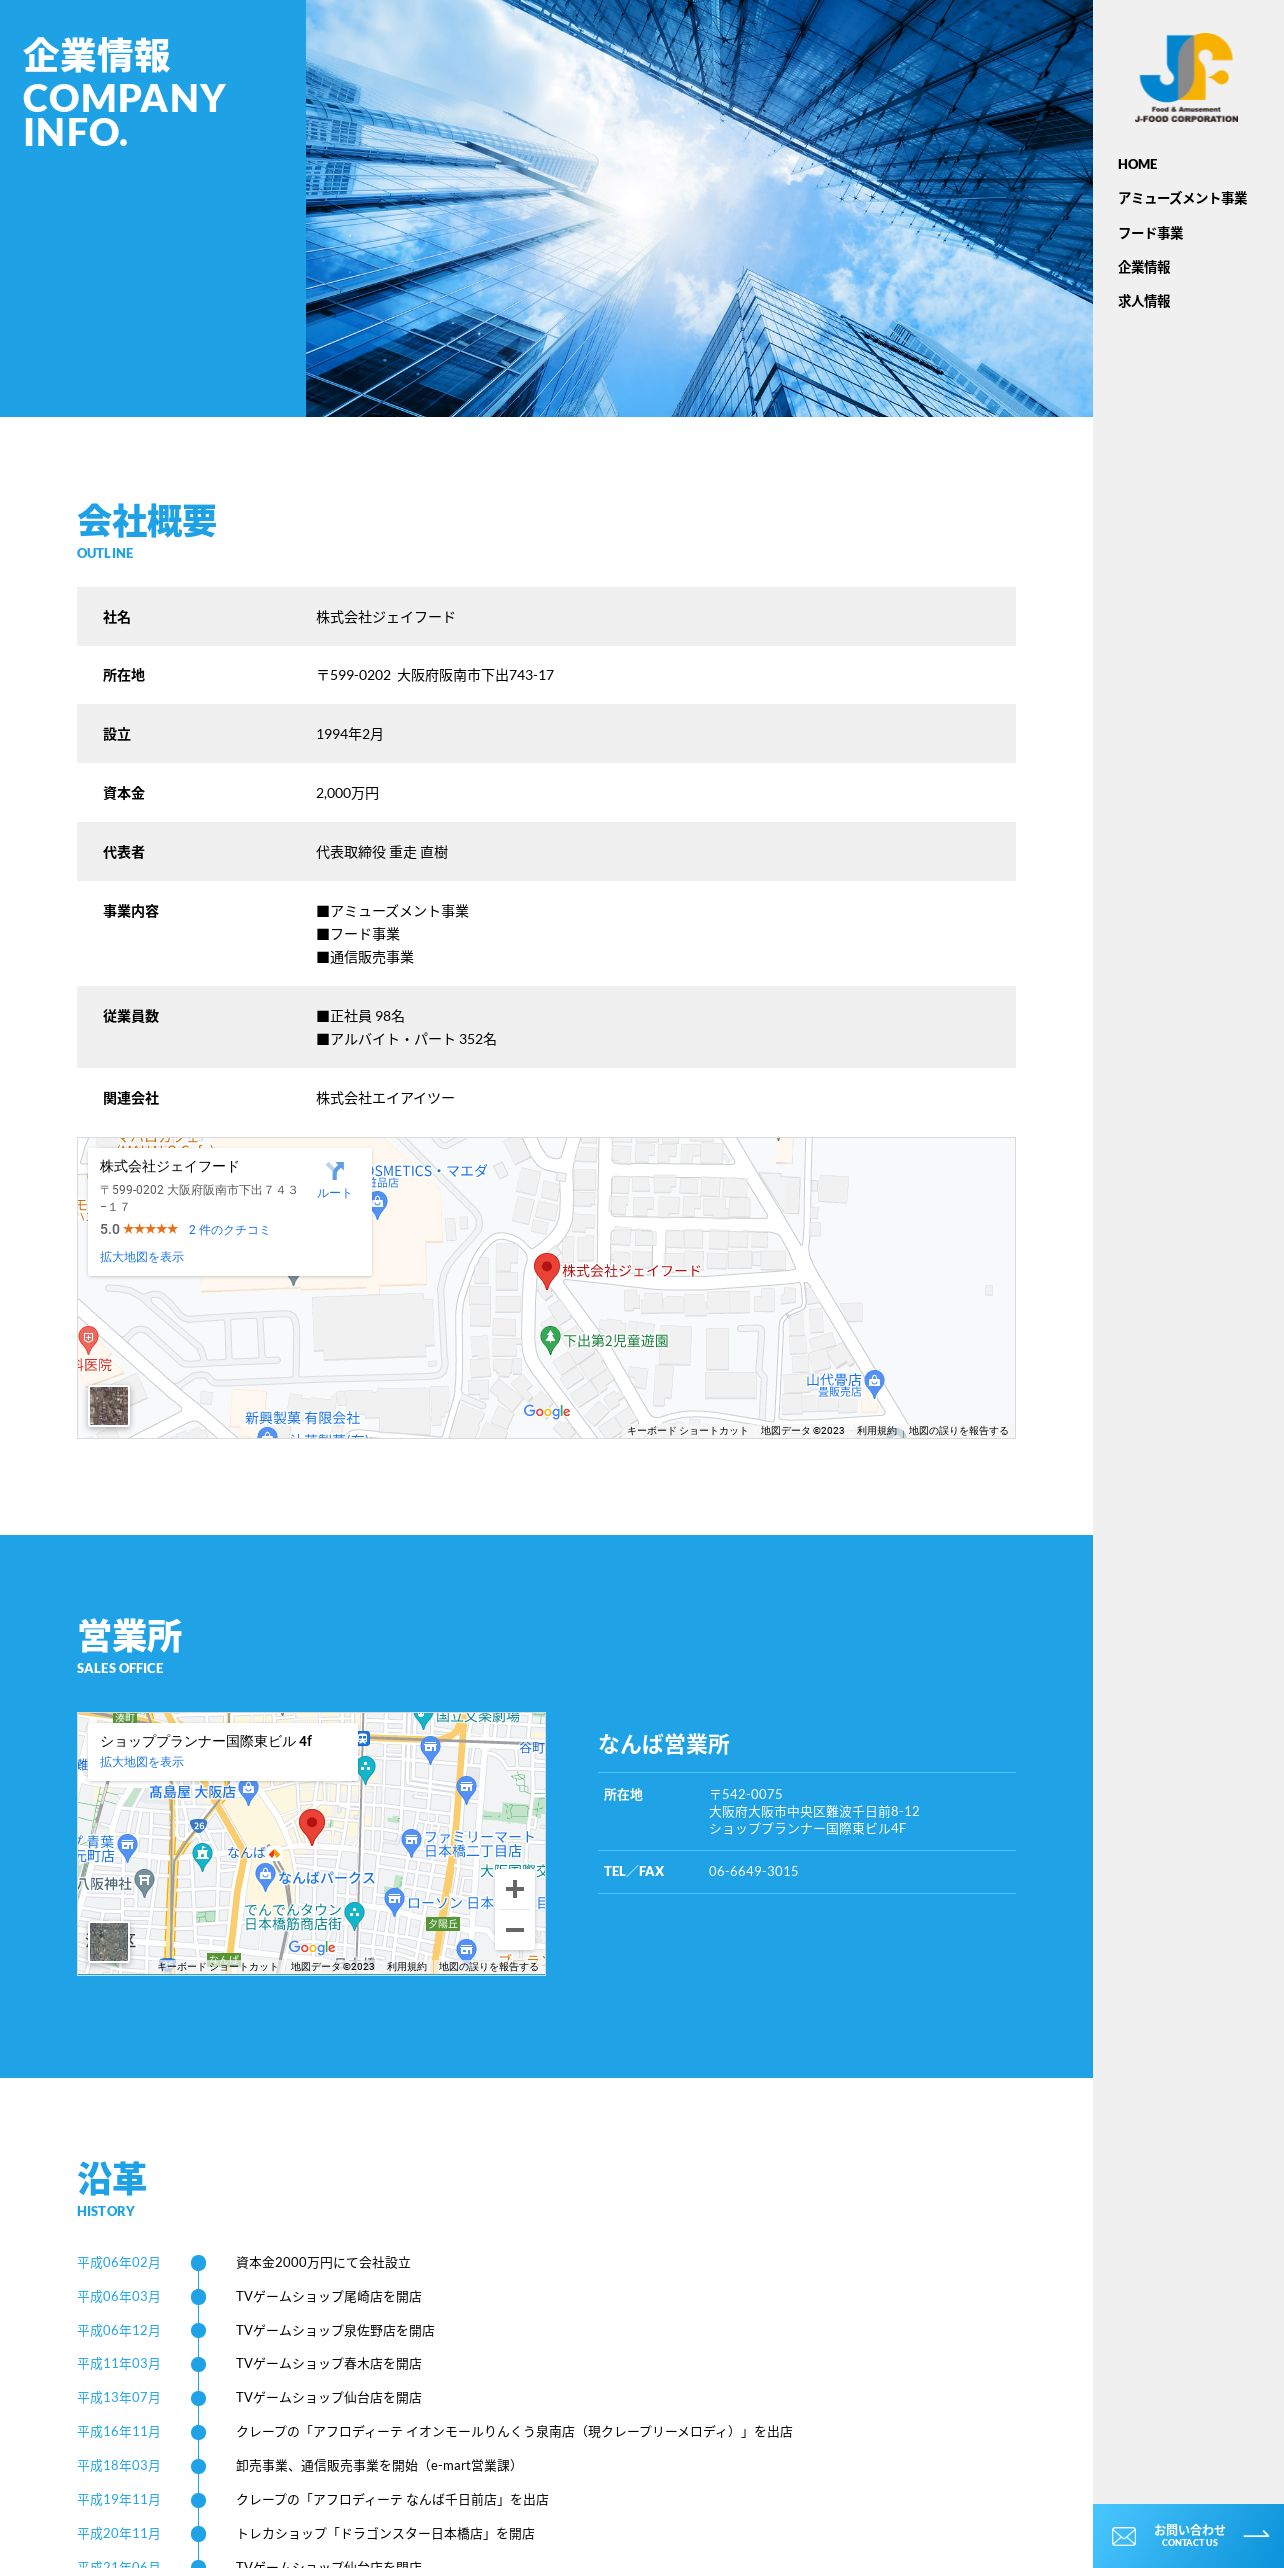Screen dimensions: 1284x2568
Task: Click the envelope icon in the contact button
Action: (1124, 2536)
